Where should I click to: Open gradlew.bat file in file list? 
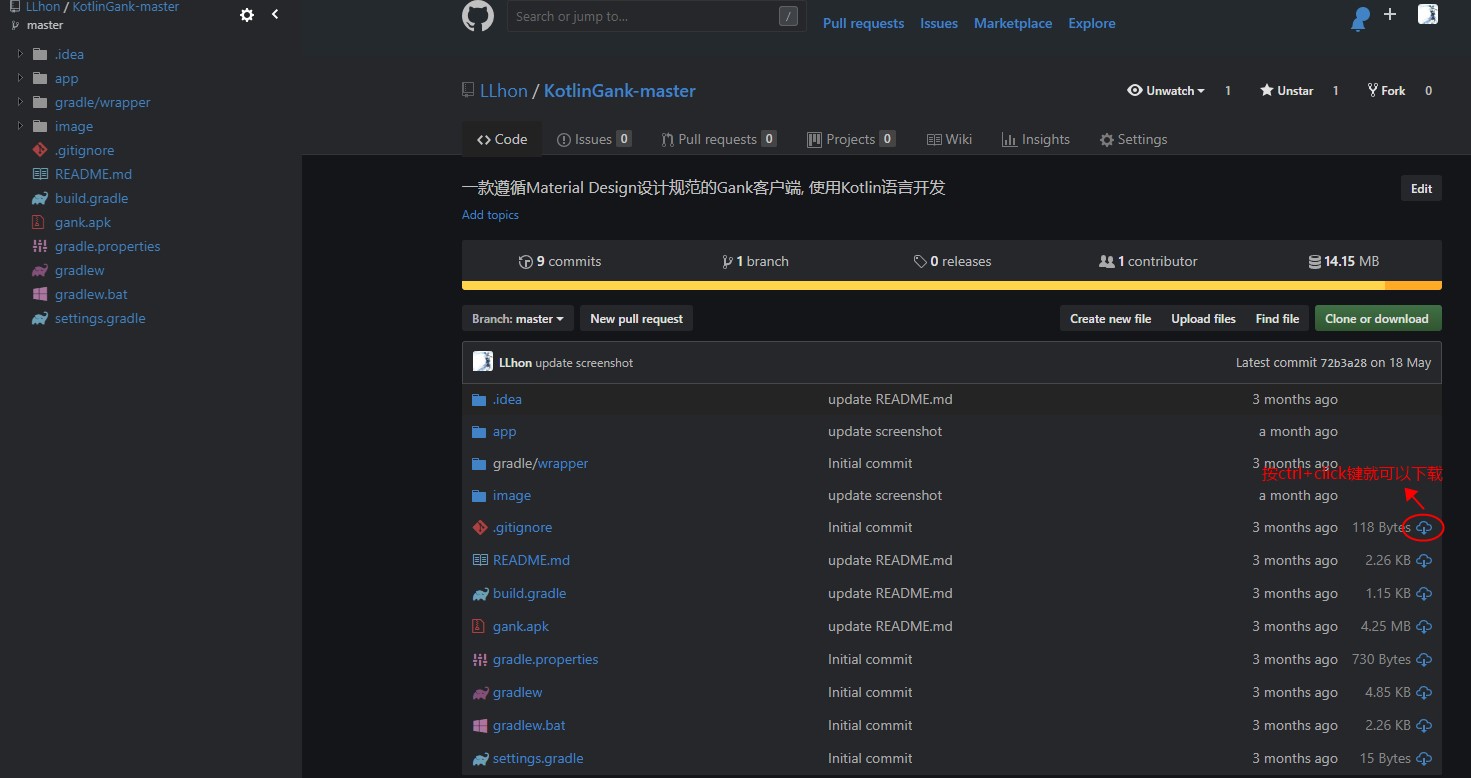(x=529, y=725)
